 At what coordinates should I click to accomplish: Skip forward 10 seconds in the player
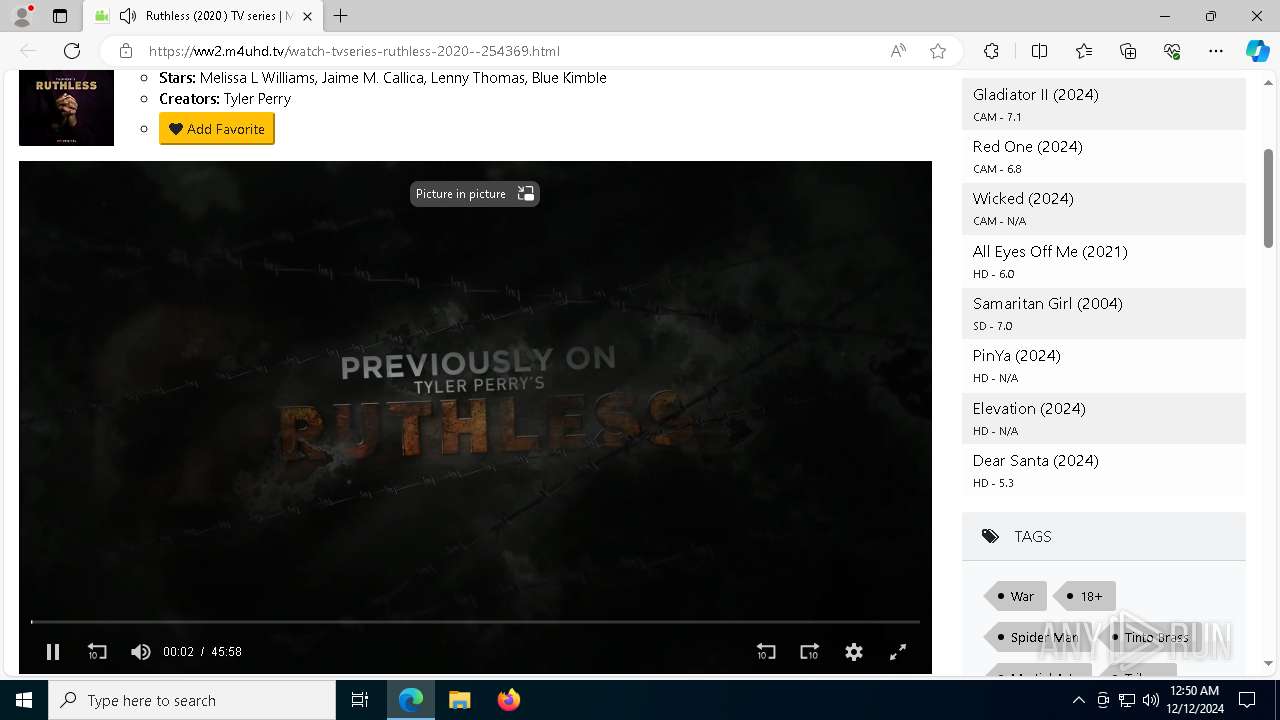(810, 652)
